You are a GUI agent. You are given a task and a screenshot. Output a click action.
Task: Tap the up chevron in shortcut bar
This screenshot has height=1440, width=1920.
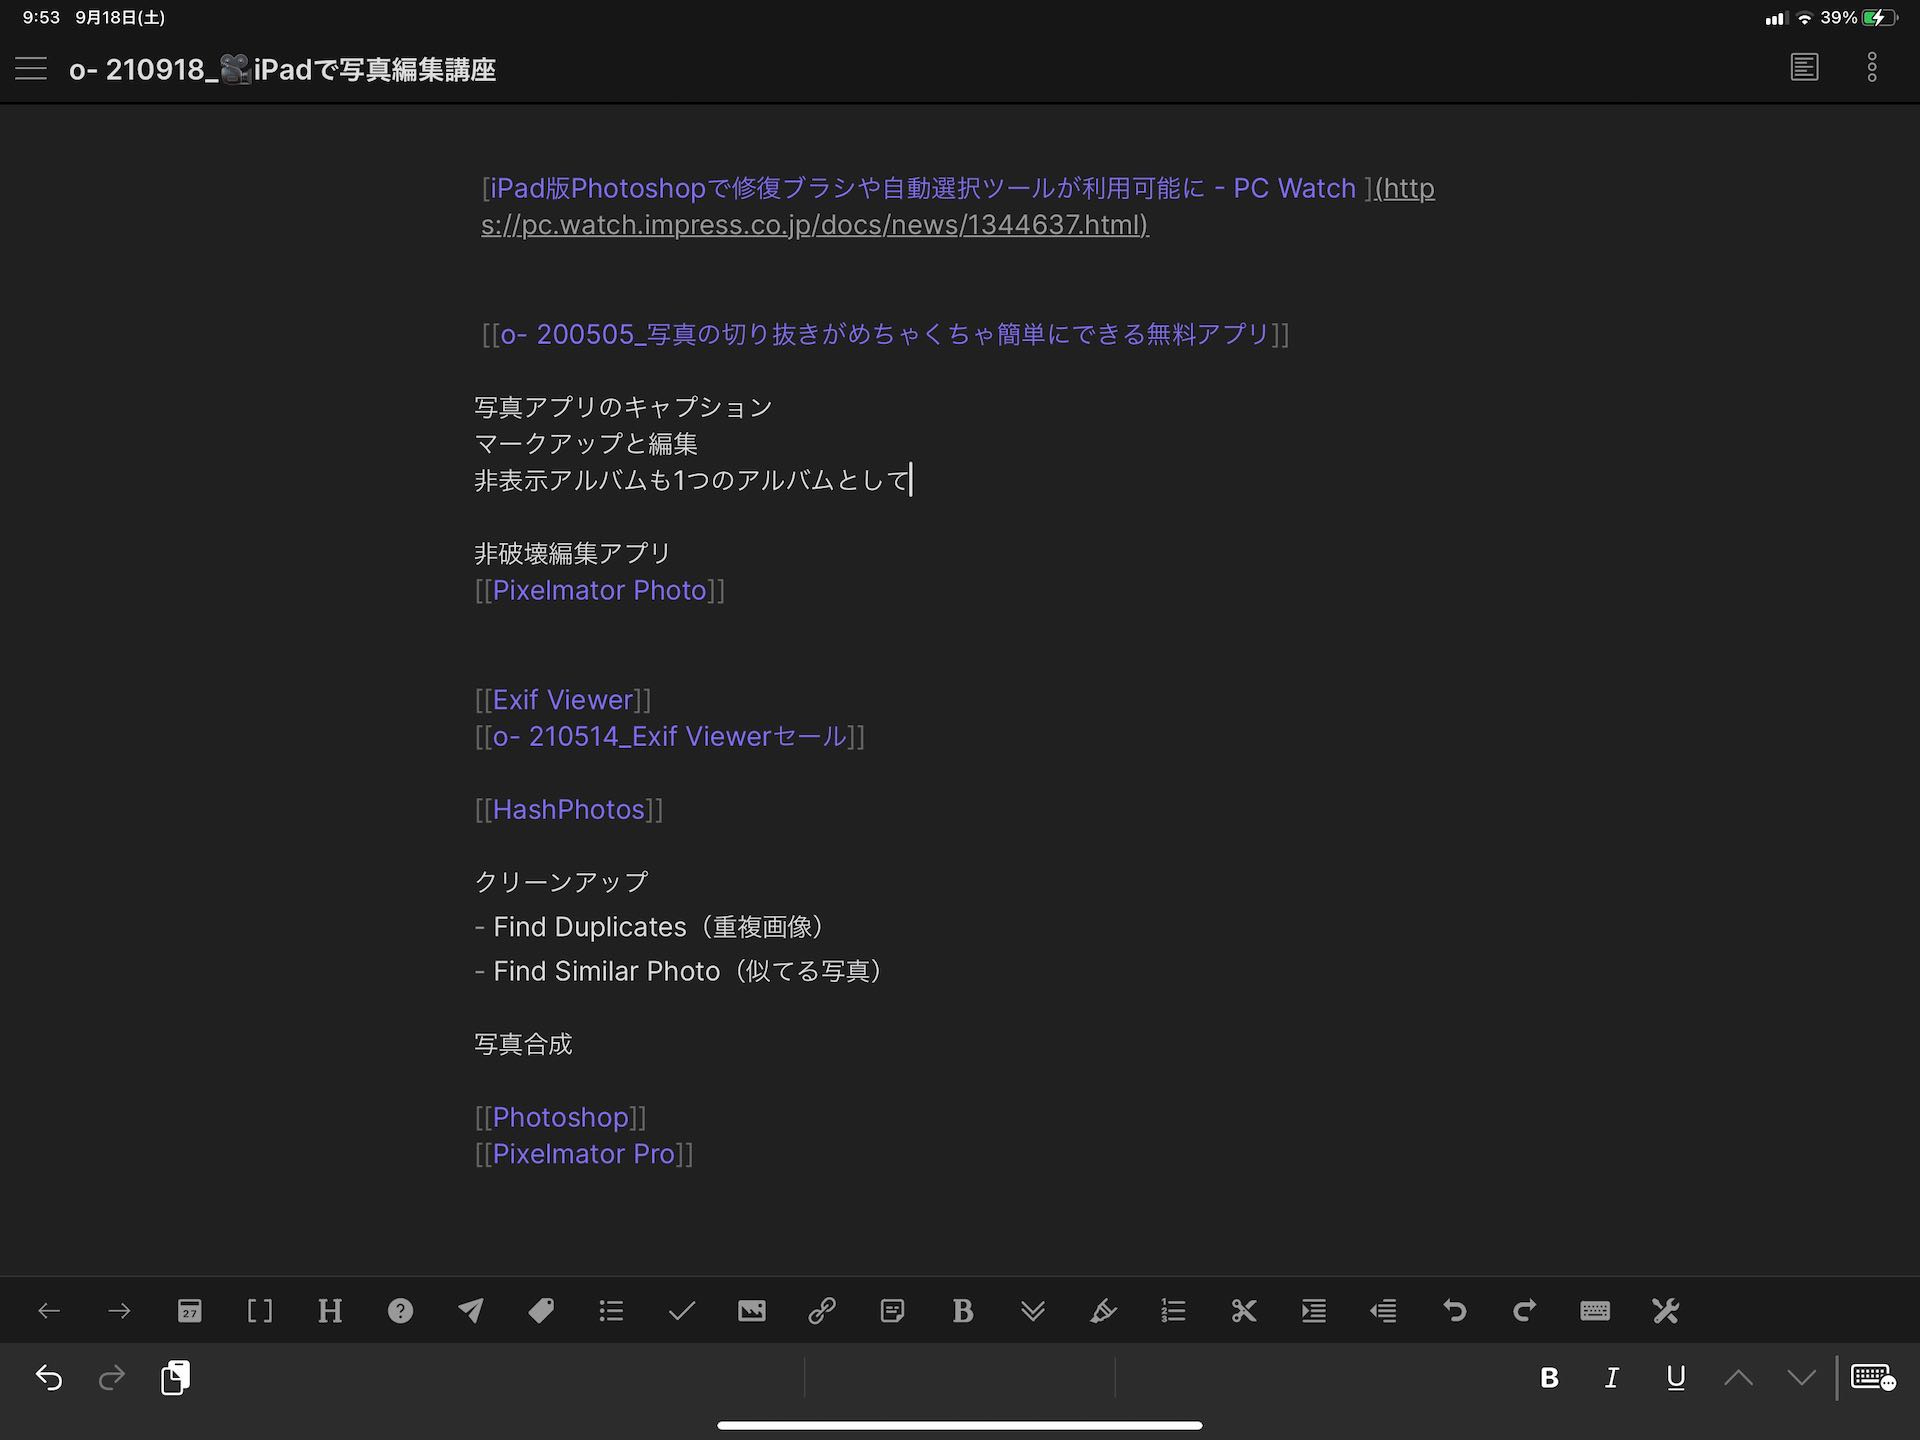pos(1739,1378)
